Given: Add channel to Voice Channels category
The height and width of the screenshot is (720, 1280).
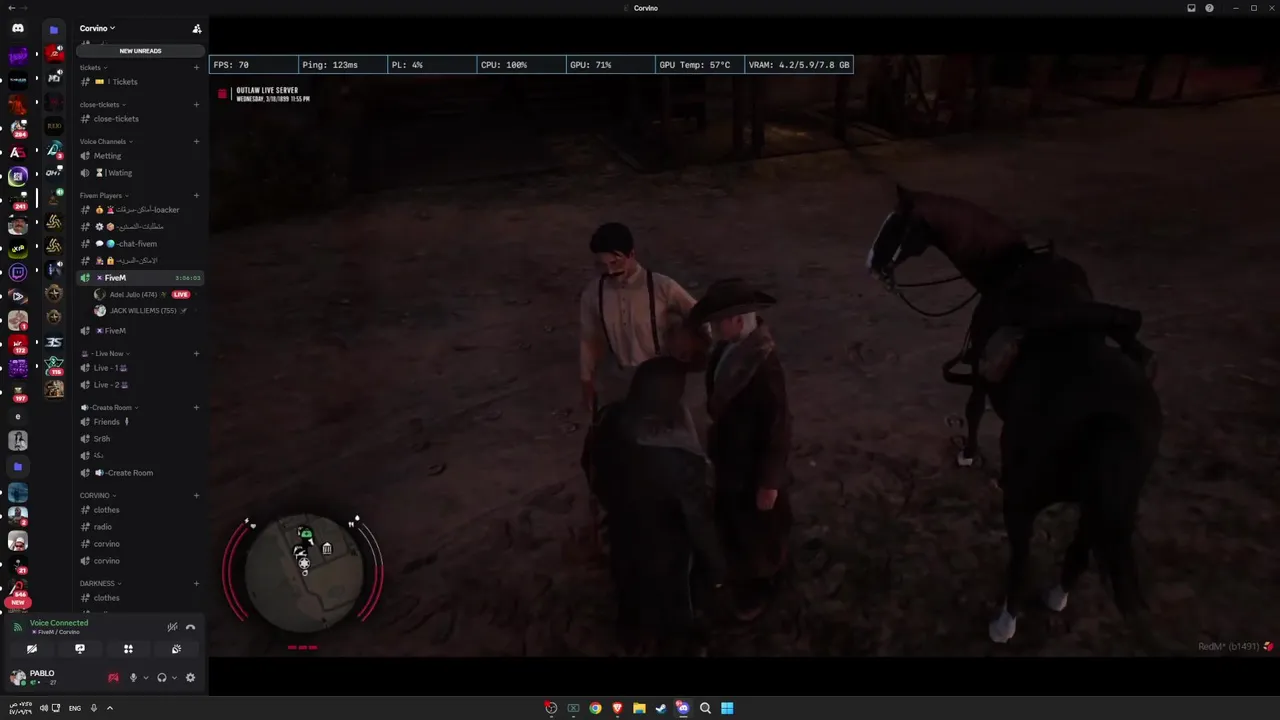Looking at the screenshot, I should point(196,141).
